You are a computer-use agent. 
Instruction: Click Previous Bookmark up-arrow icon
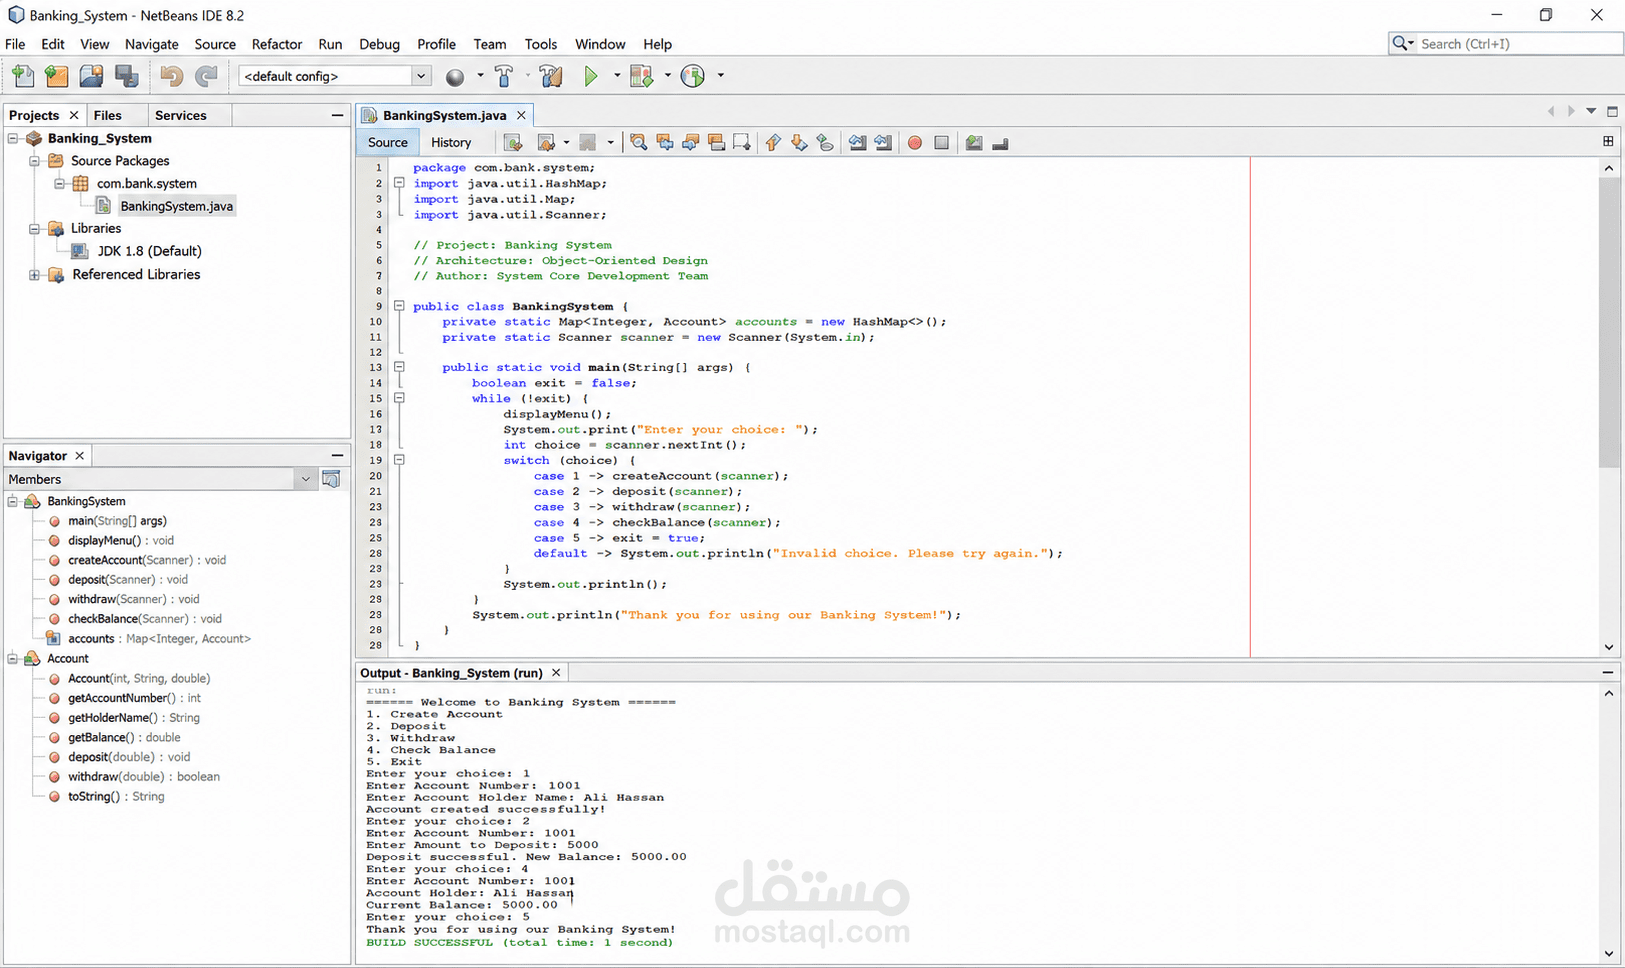pos(773,143)
